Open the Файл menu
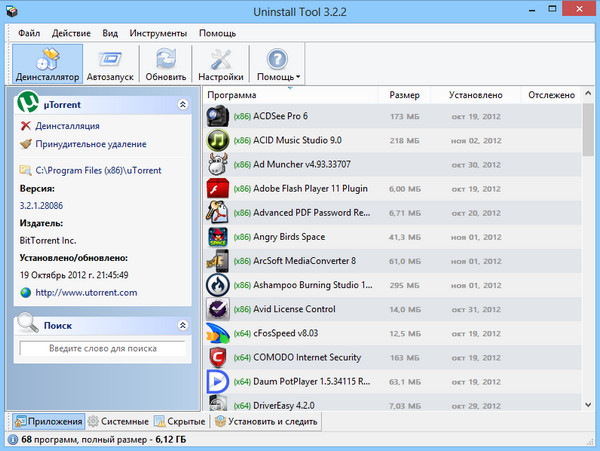 (29, 33)
